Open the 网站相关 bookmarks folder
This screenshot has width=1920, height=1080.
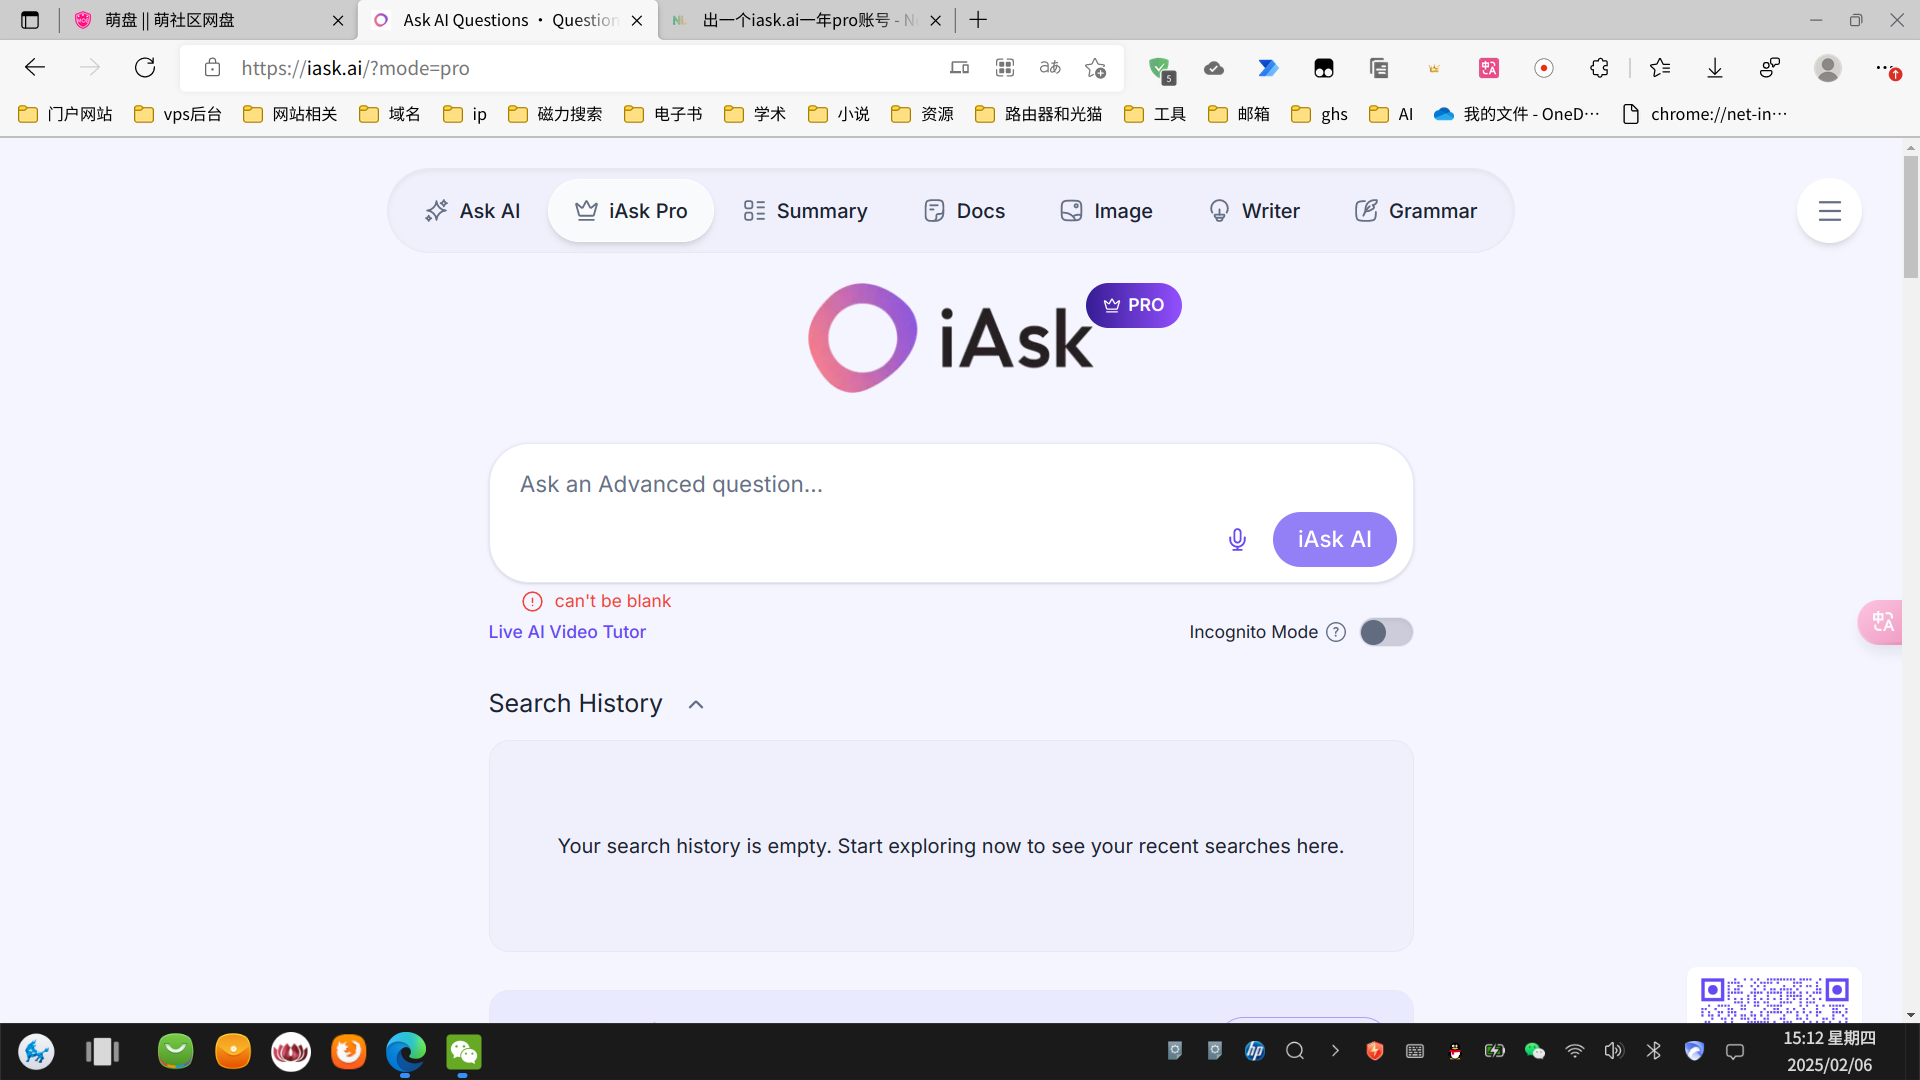pos(290,114)
